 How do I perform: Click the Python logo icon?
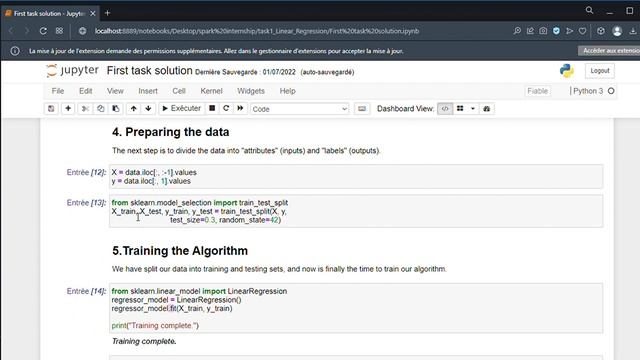coord(567,71)
